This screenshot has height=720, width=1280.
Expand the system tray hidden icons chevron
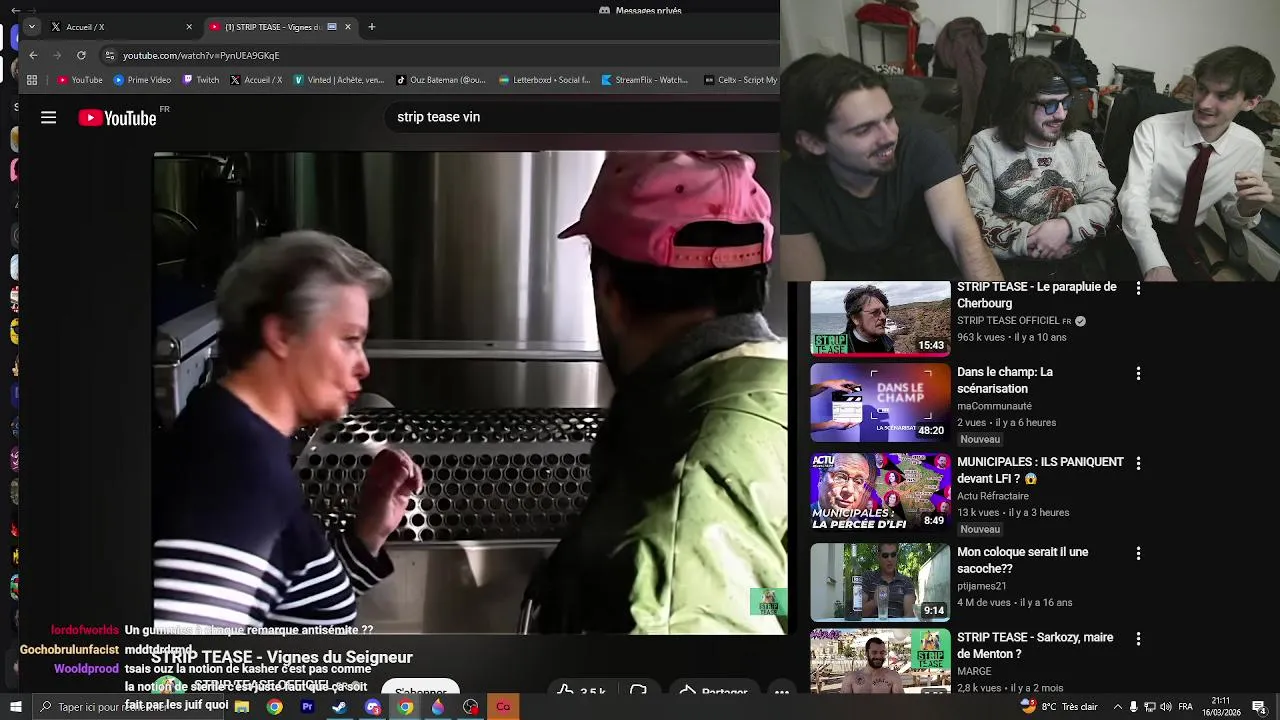(1117, 707)
